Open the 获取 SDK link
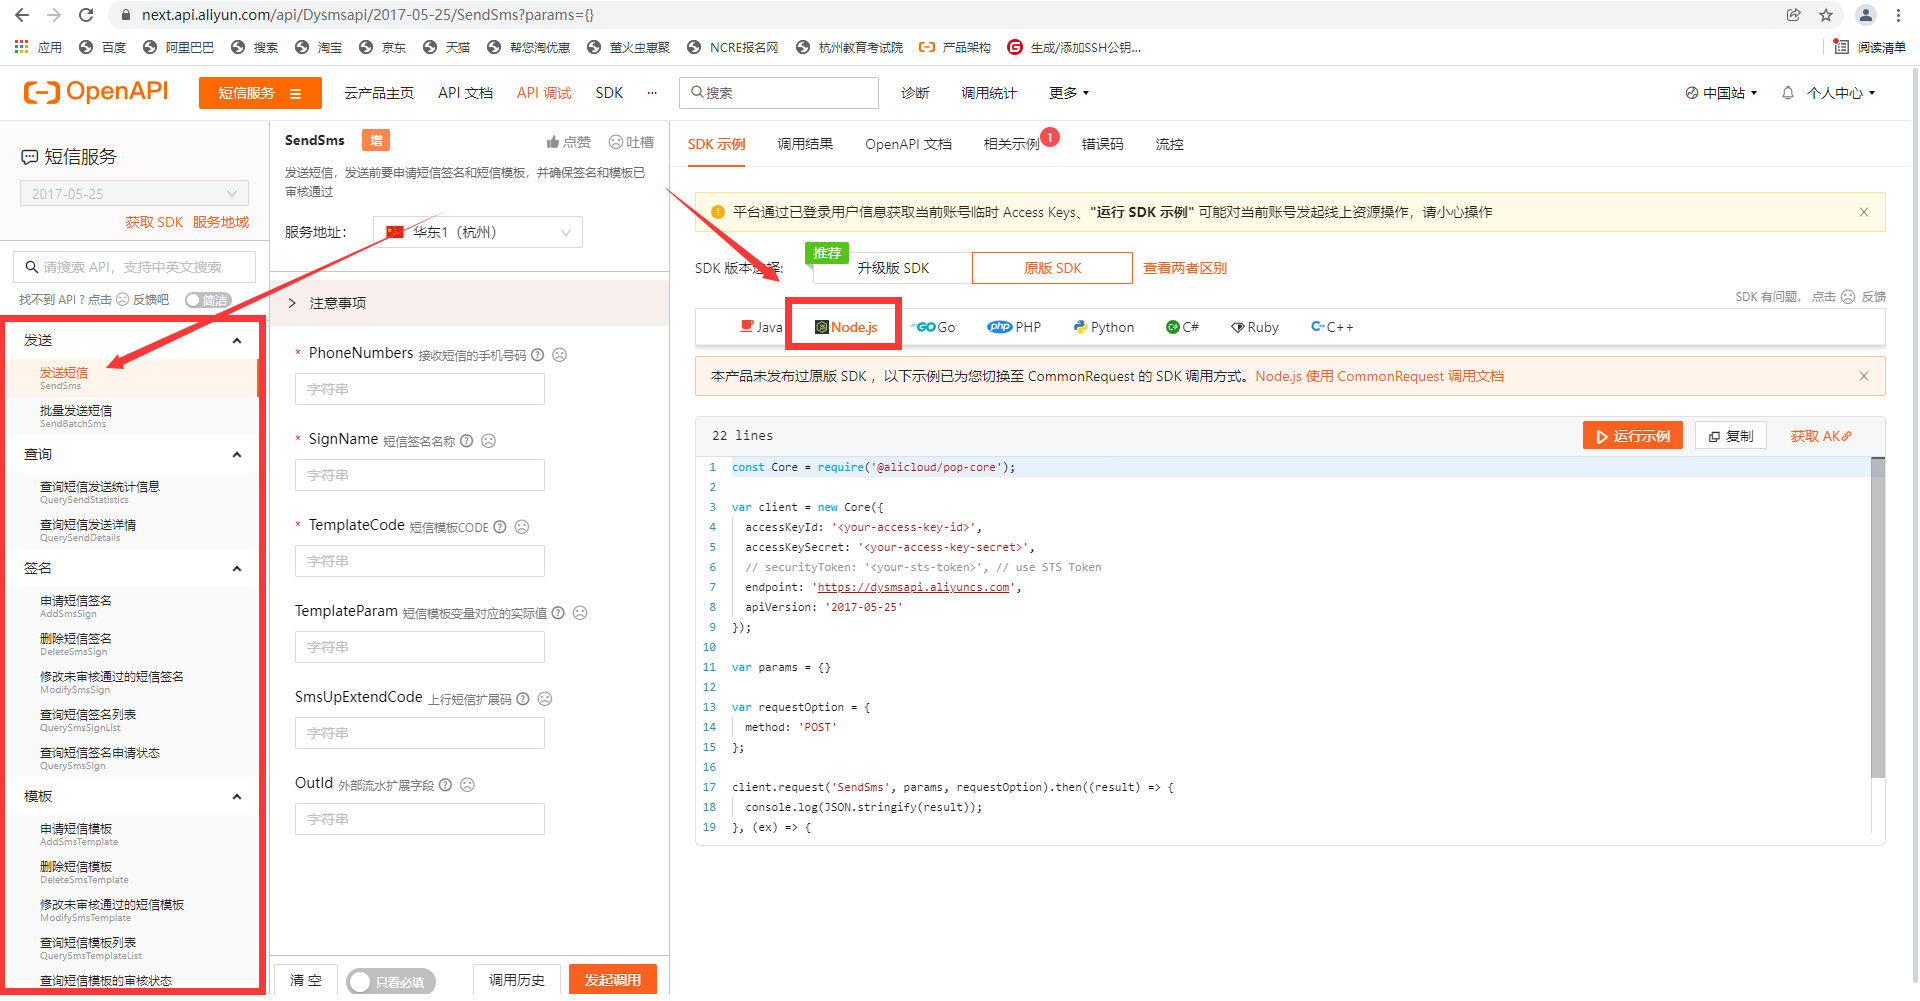 tap(154, 222)
